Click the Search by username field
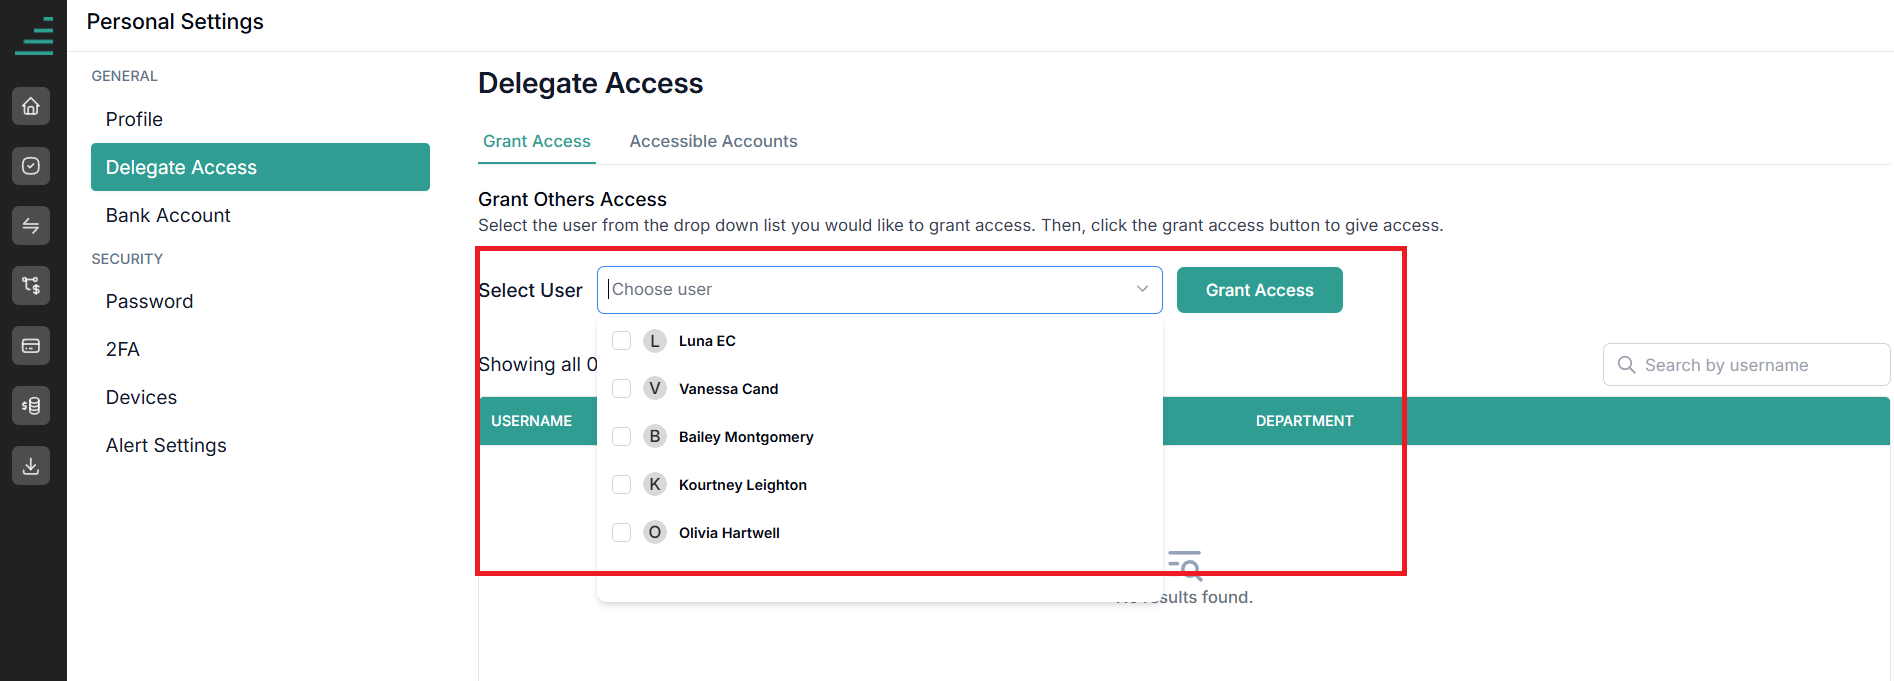Image resolution: width=1894 pixels, height=681 pixels. 1746,365
